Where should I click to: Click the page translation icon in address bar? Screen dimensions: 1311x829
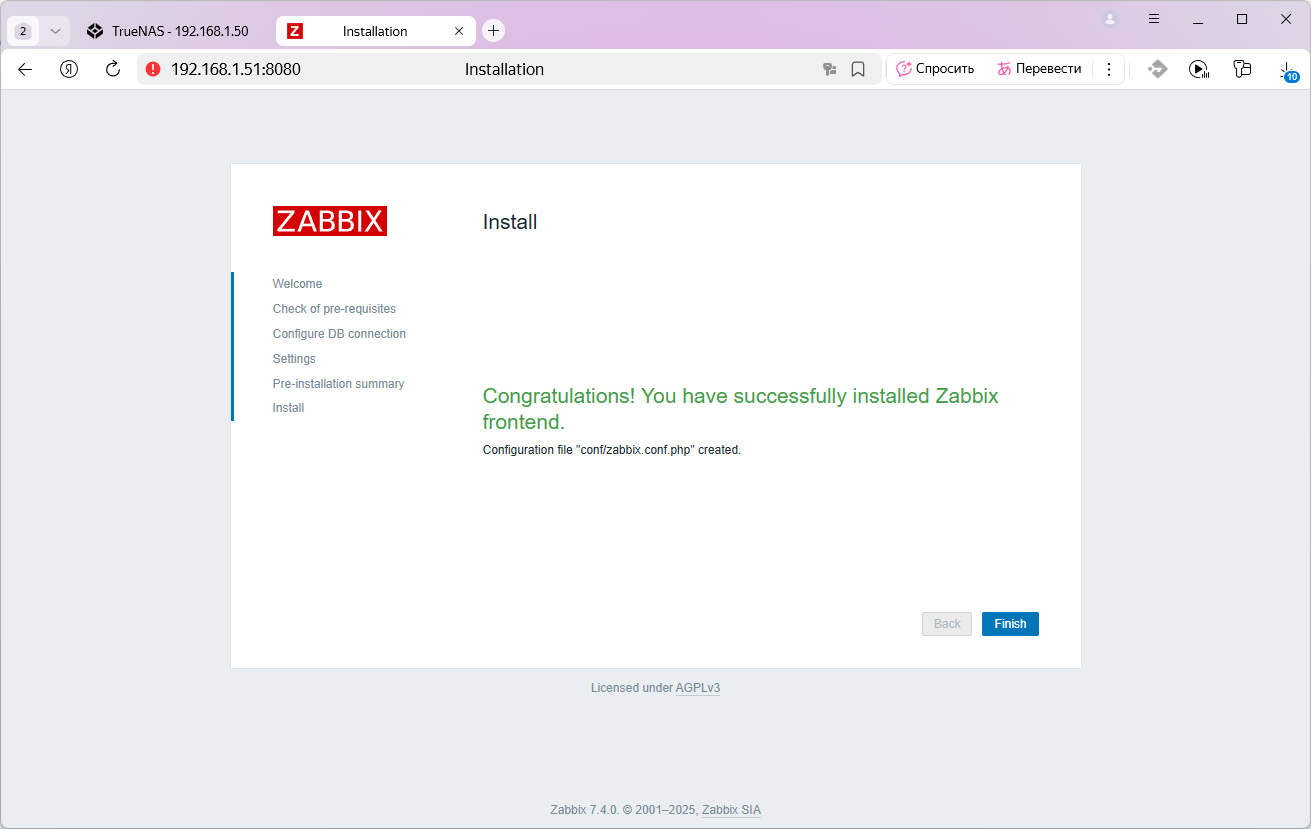[x=829, y=69]
